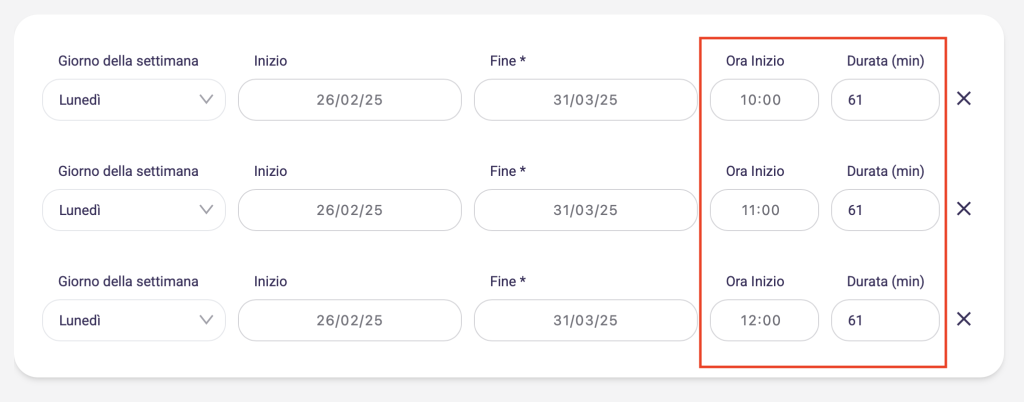The height and width of the screenshot is (402, 1024).
Task: Edit the Durata (min) value in the second row
Action: point(885,210)
